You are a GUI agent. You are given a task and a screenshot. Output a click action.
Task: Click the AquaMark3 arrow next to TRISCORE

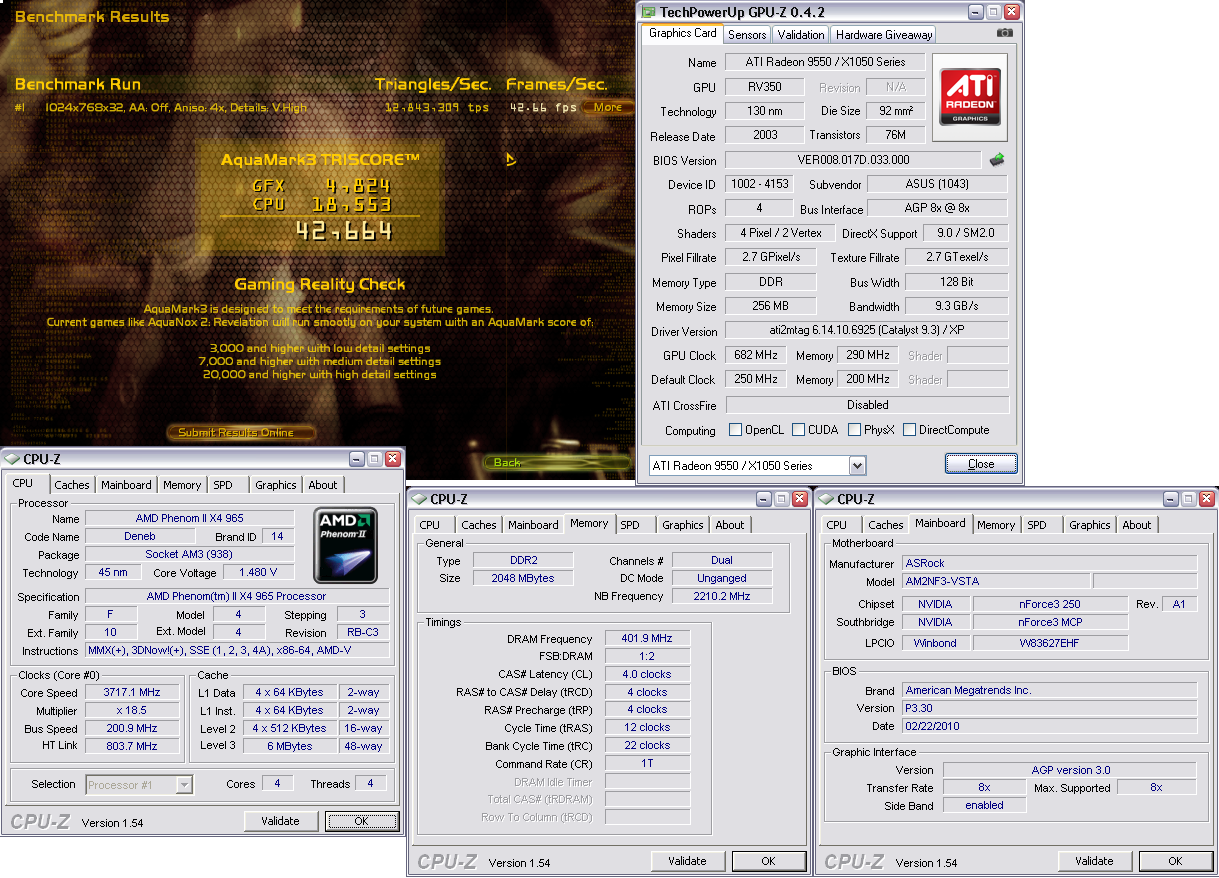[511, 159]
